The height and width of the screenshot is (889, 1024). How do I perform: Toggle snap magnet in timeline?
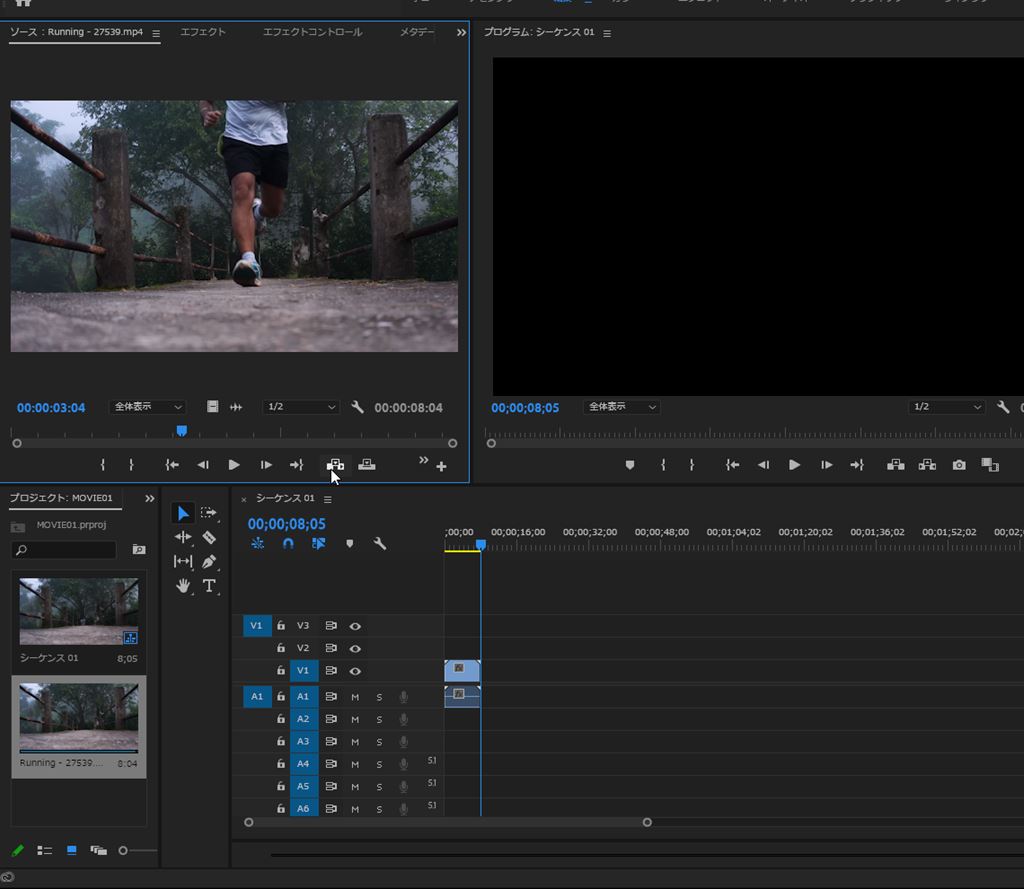(288, 544)
